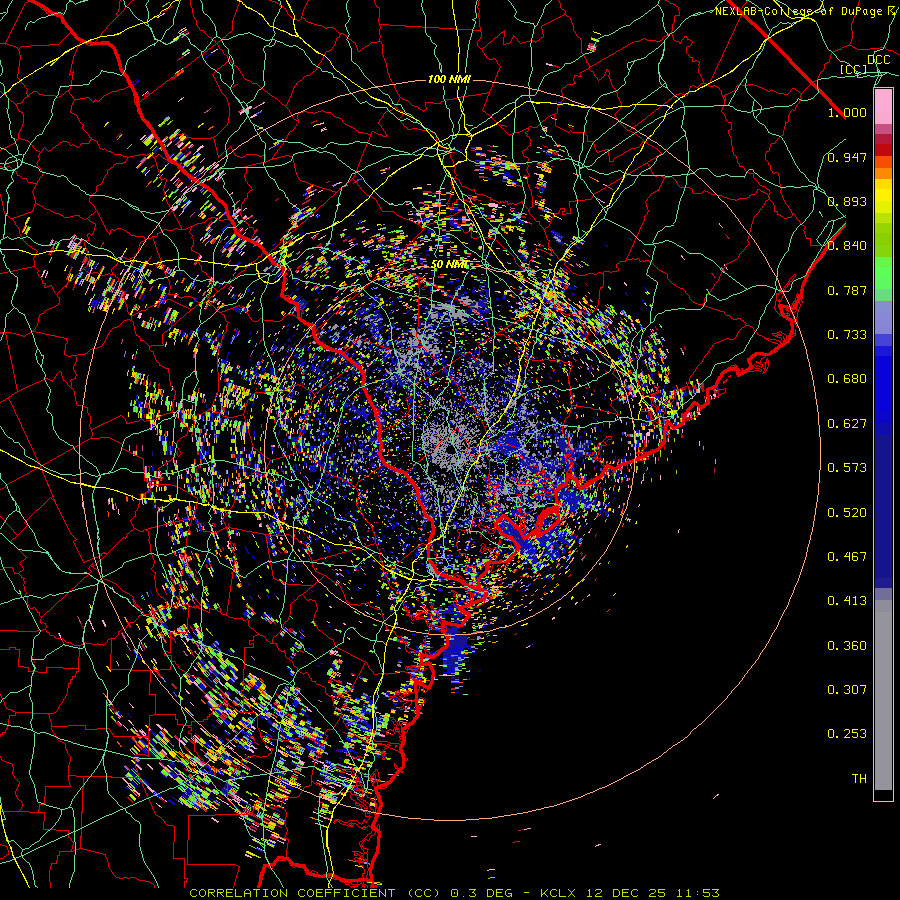Click the 0.520 scale value label
The image size is (900, 900).
click(x=847, y=513)
